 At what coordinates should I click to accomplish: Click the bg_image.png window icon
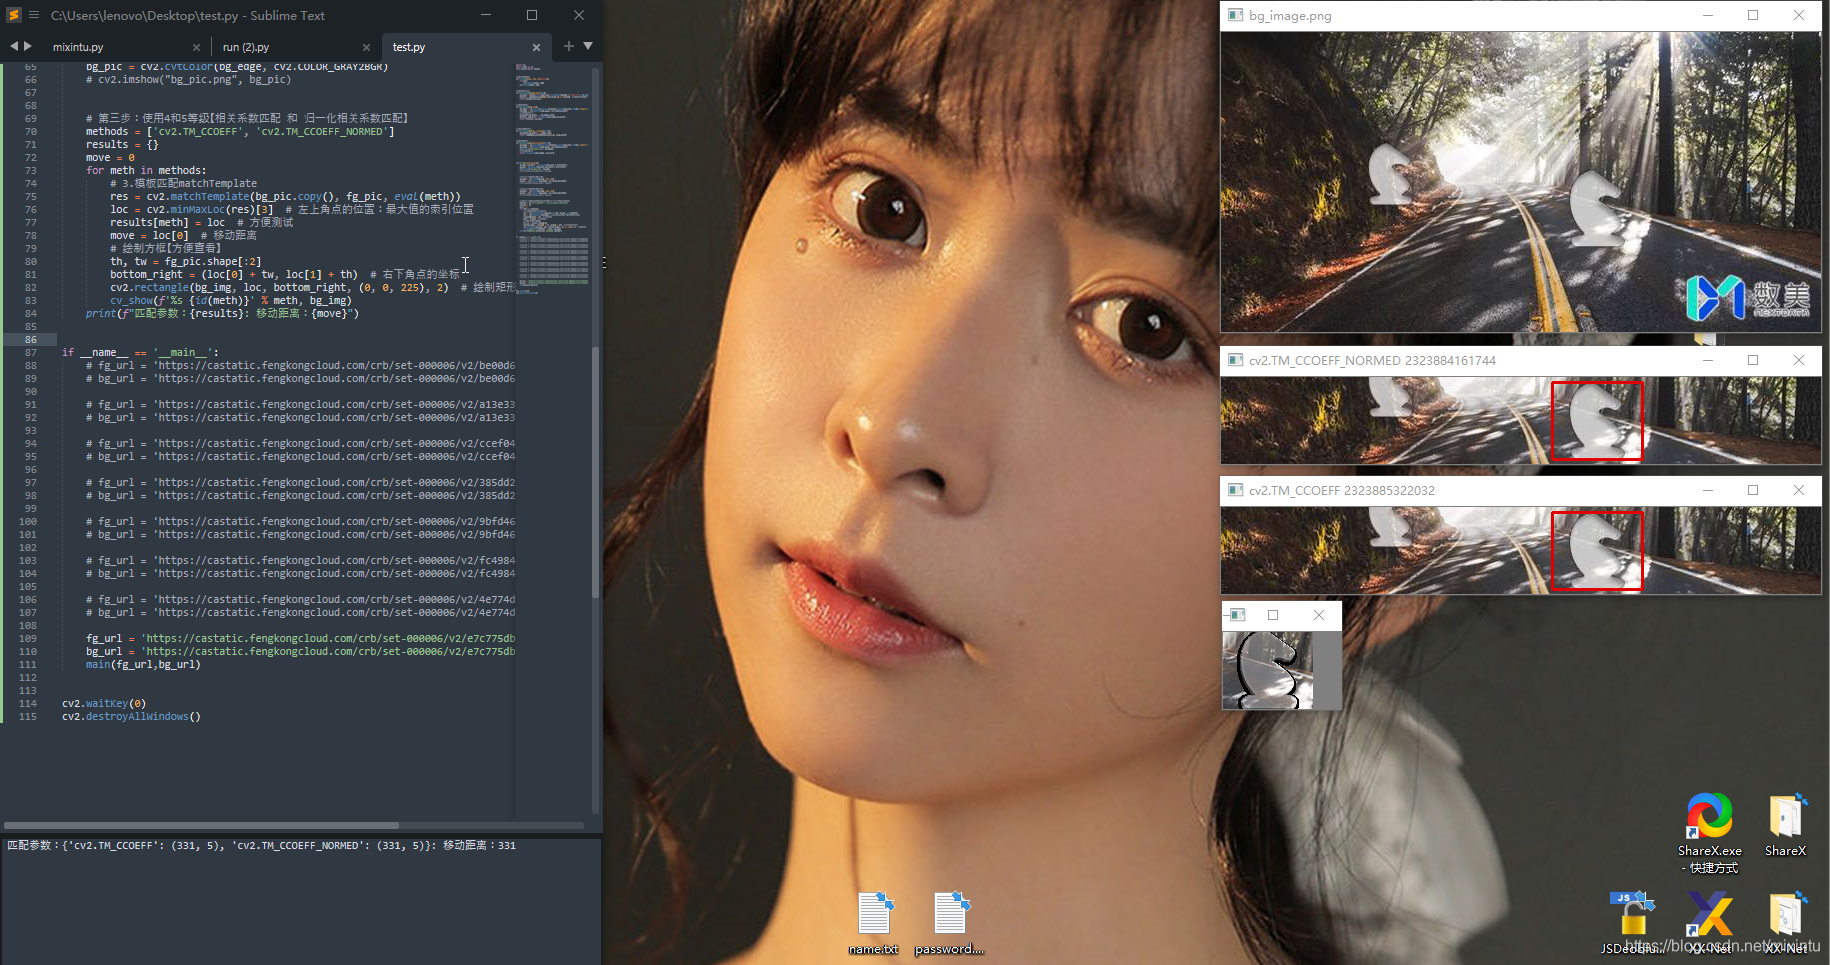pyautogui.click(x=1235, y=15)
